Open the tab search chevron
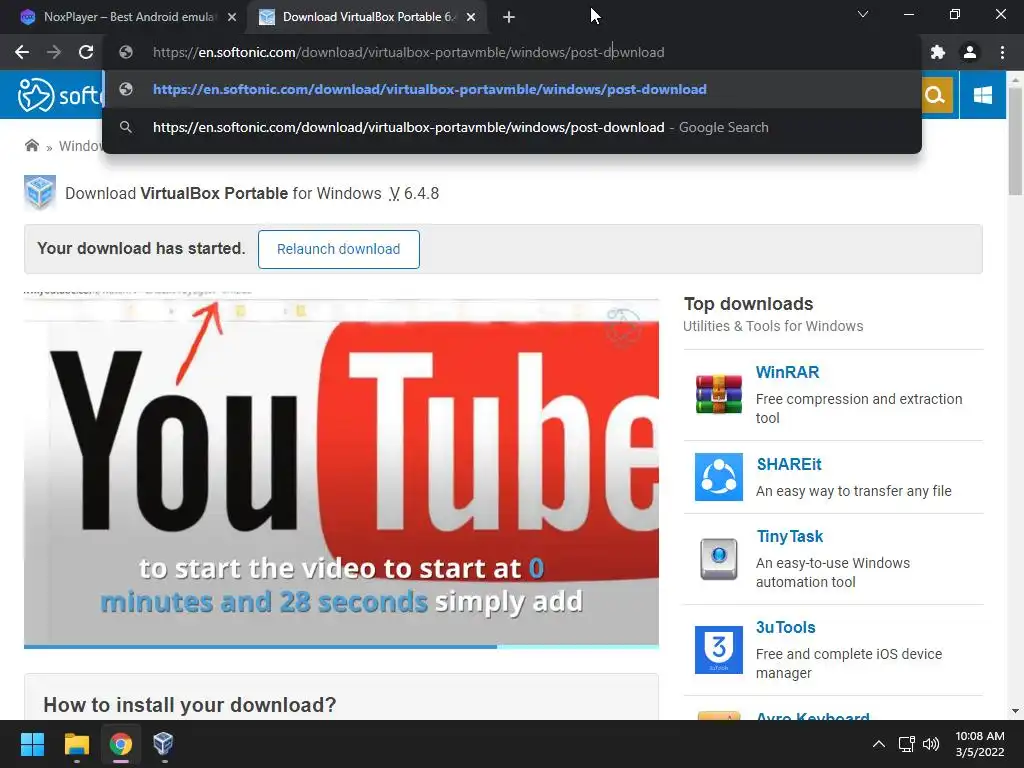Image resolution: width=1024 pixels, height=768 pixels. coord(863,14)
